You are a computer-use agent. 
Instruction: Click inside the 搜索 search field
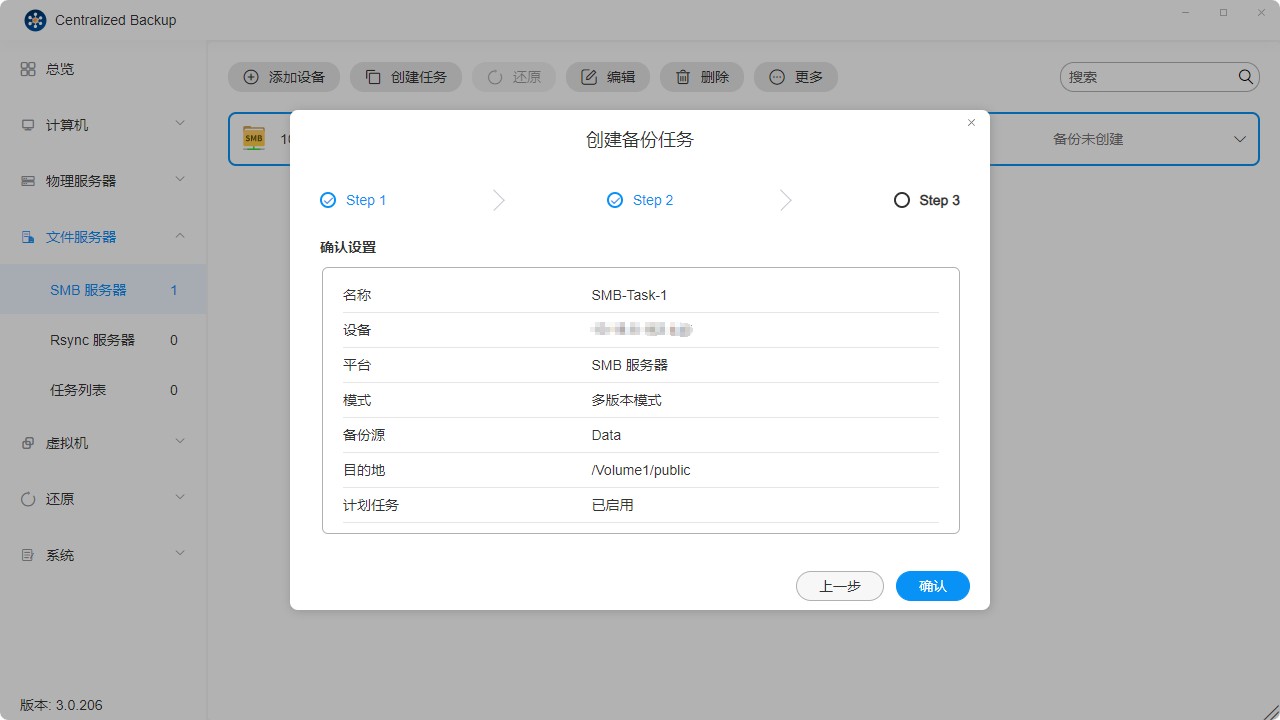point(1150,76)
